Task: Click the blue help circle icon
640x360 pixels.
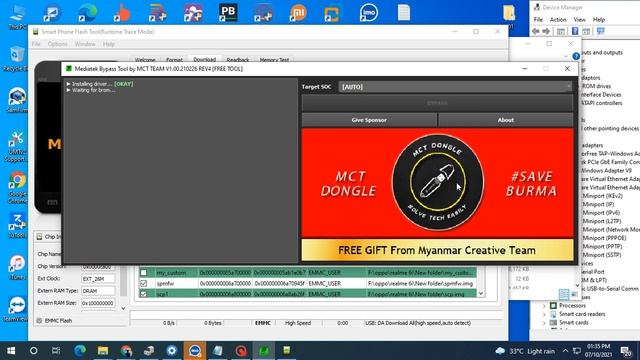Action: [x=576, y=56]
